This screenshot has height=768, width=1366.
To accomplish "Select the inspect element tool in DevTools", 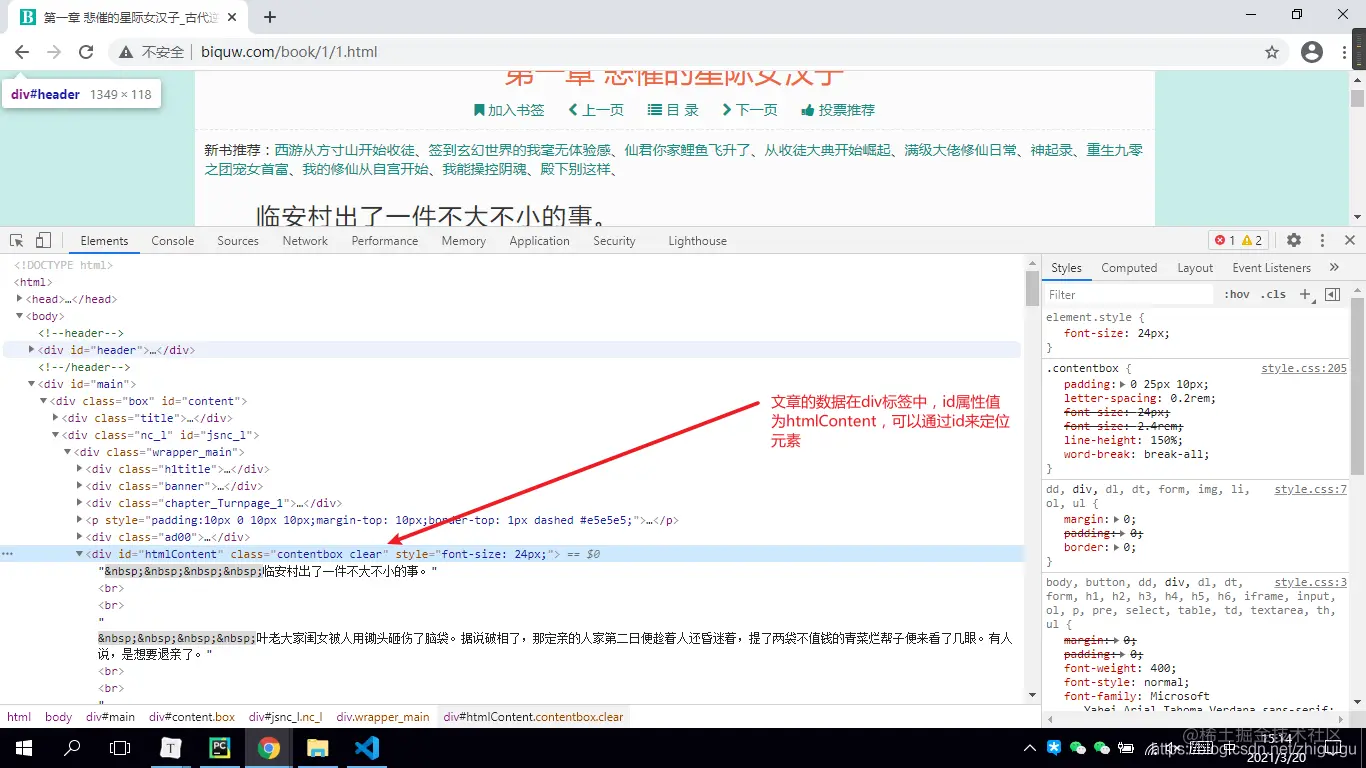I will [x=16, y=240].
